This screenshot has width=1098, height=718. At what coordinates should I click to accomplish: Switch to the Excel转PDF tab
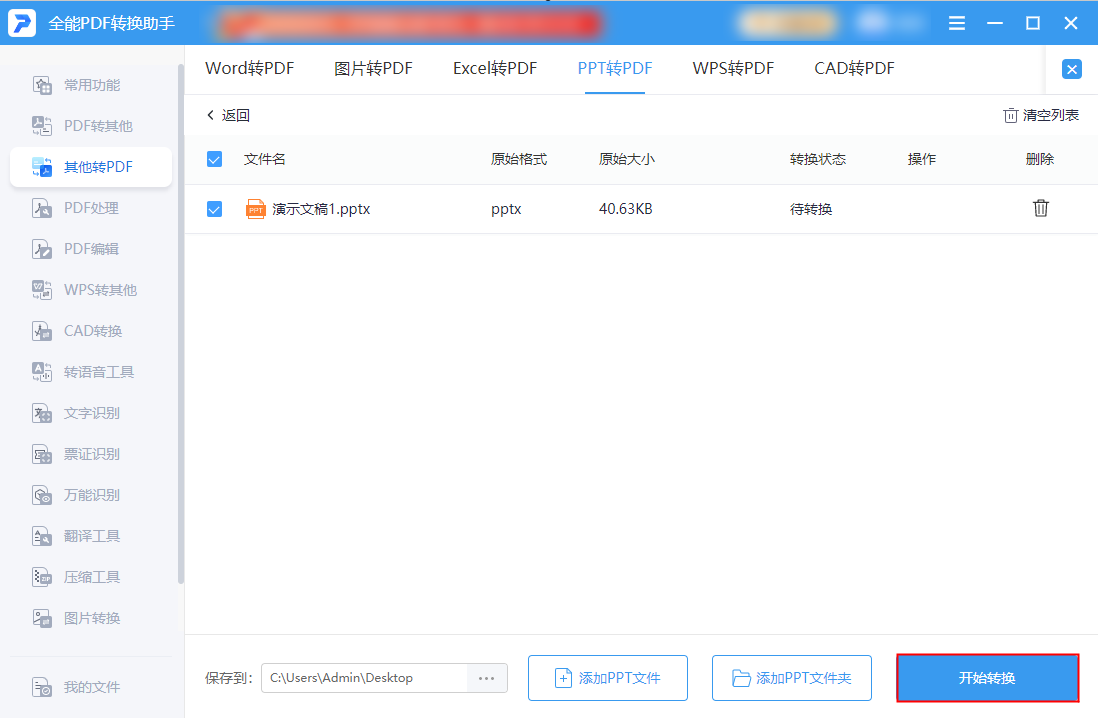click(494, 69)
